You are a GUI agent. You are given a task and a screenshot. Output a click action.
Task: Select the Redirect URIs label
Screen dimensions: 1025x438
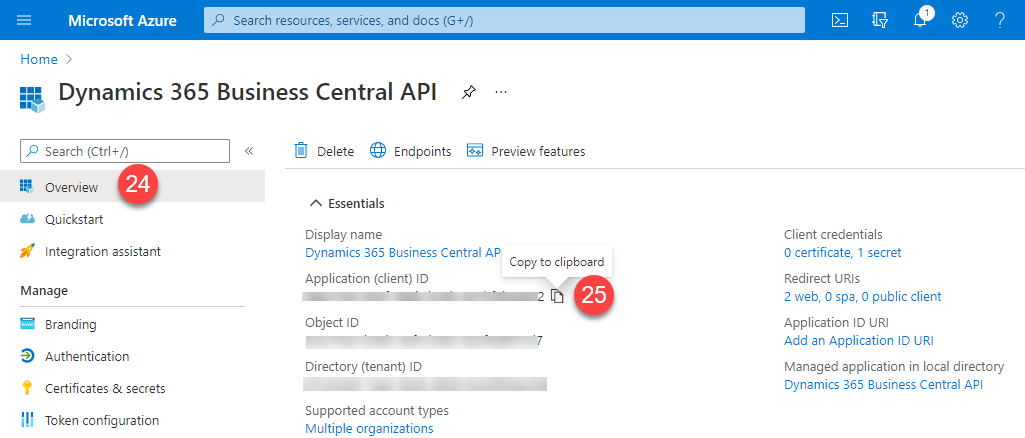point(822,278)
